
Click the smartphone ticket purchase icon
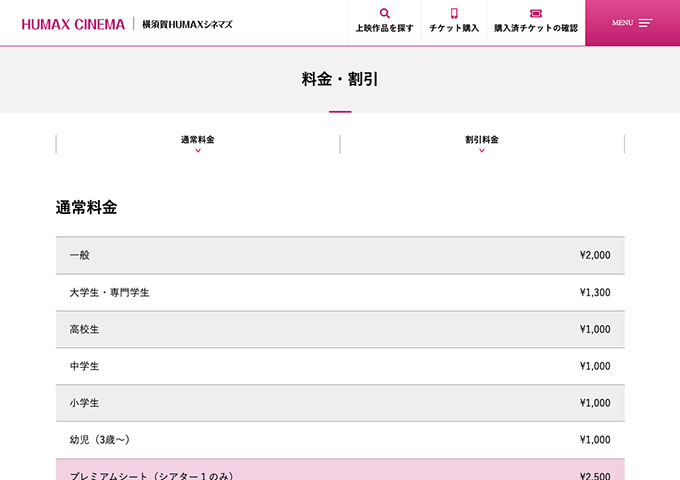pos(454,13)
